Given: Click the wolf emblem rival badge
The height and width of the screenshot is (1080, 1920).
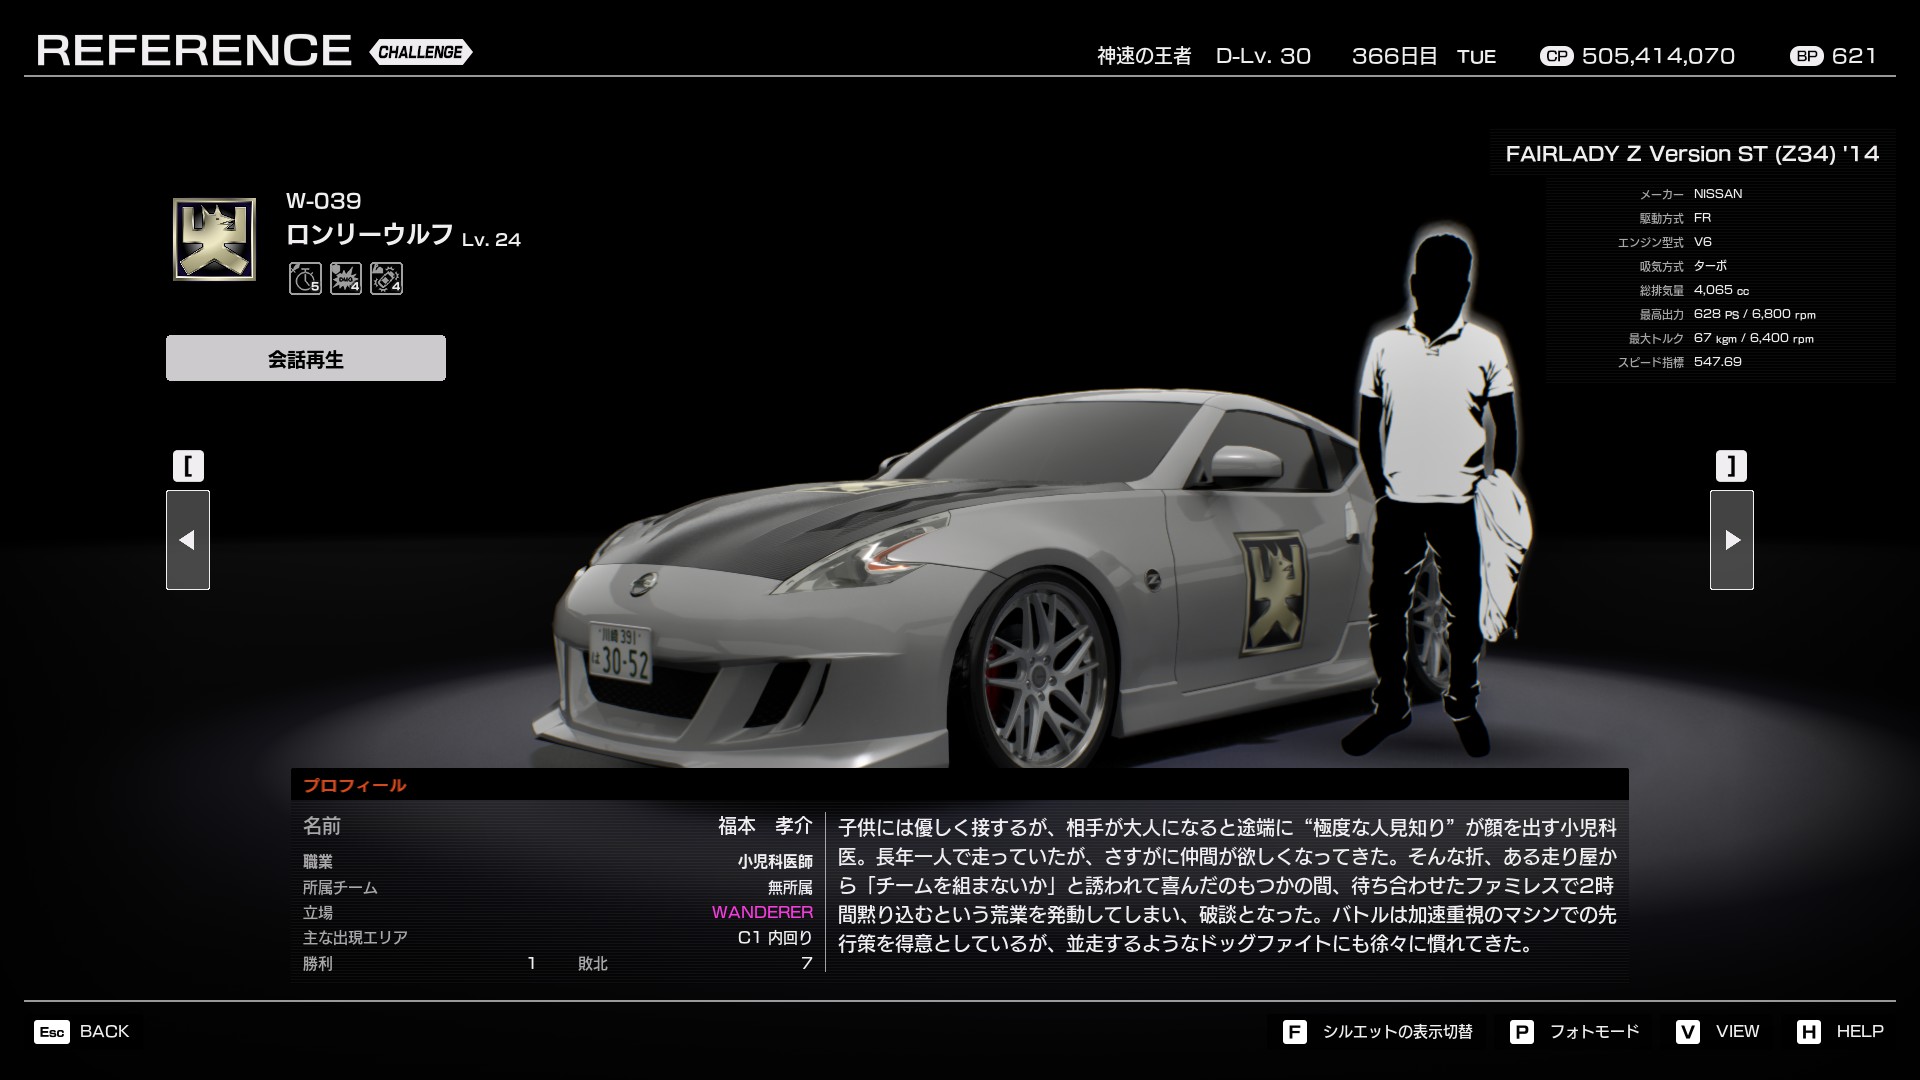Looking at the screenshot, I should (x=214, y=239).
